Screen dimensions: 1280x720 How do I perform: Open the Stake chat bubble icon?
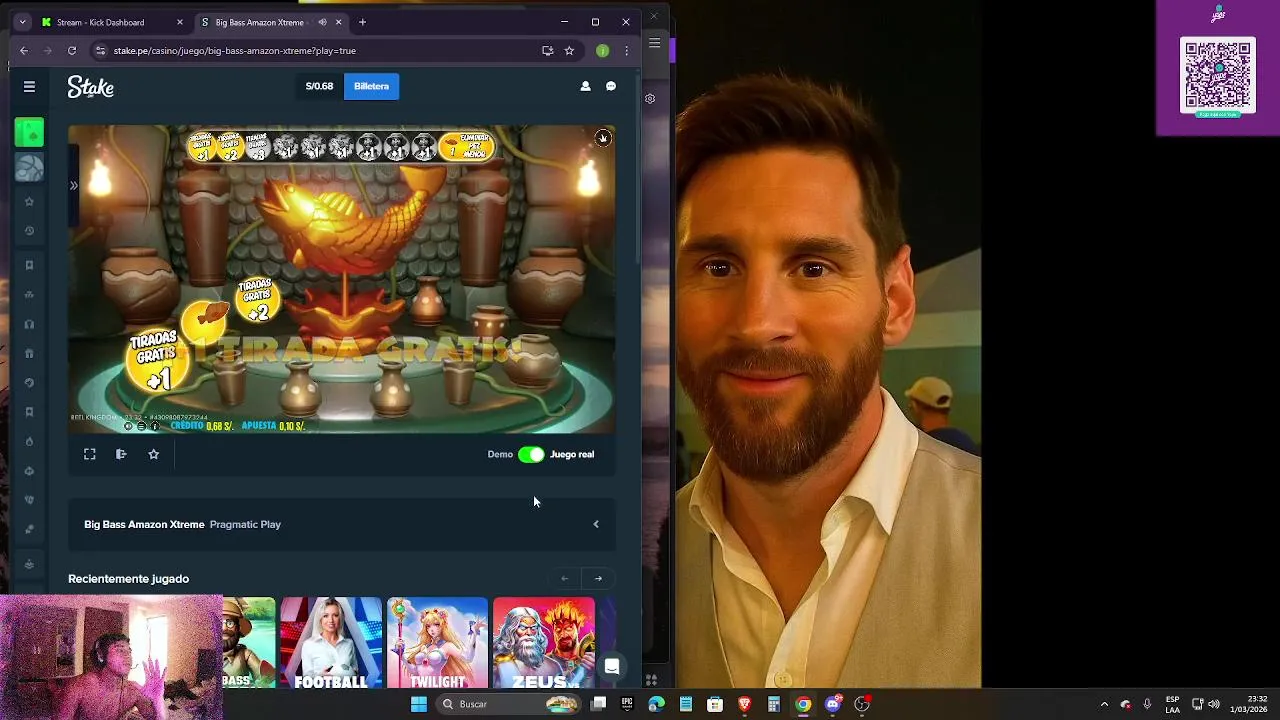[611, 86]
